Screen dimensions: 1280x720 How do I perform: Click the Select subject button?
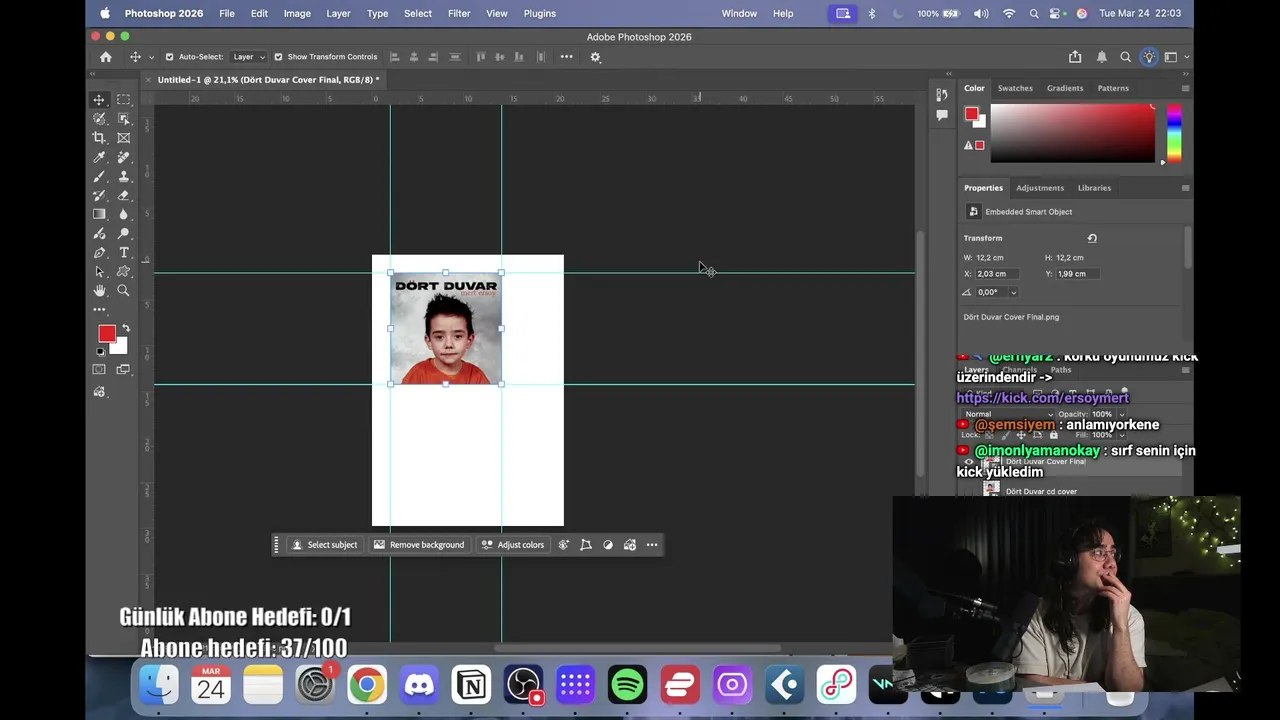coord(324,545)
